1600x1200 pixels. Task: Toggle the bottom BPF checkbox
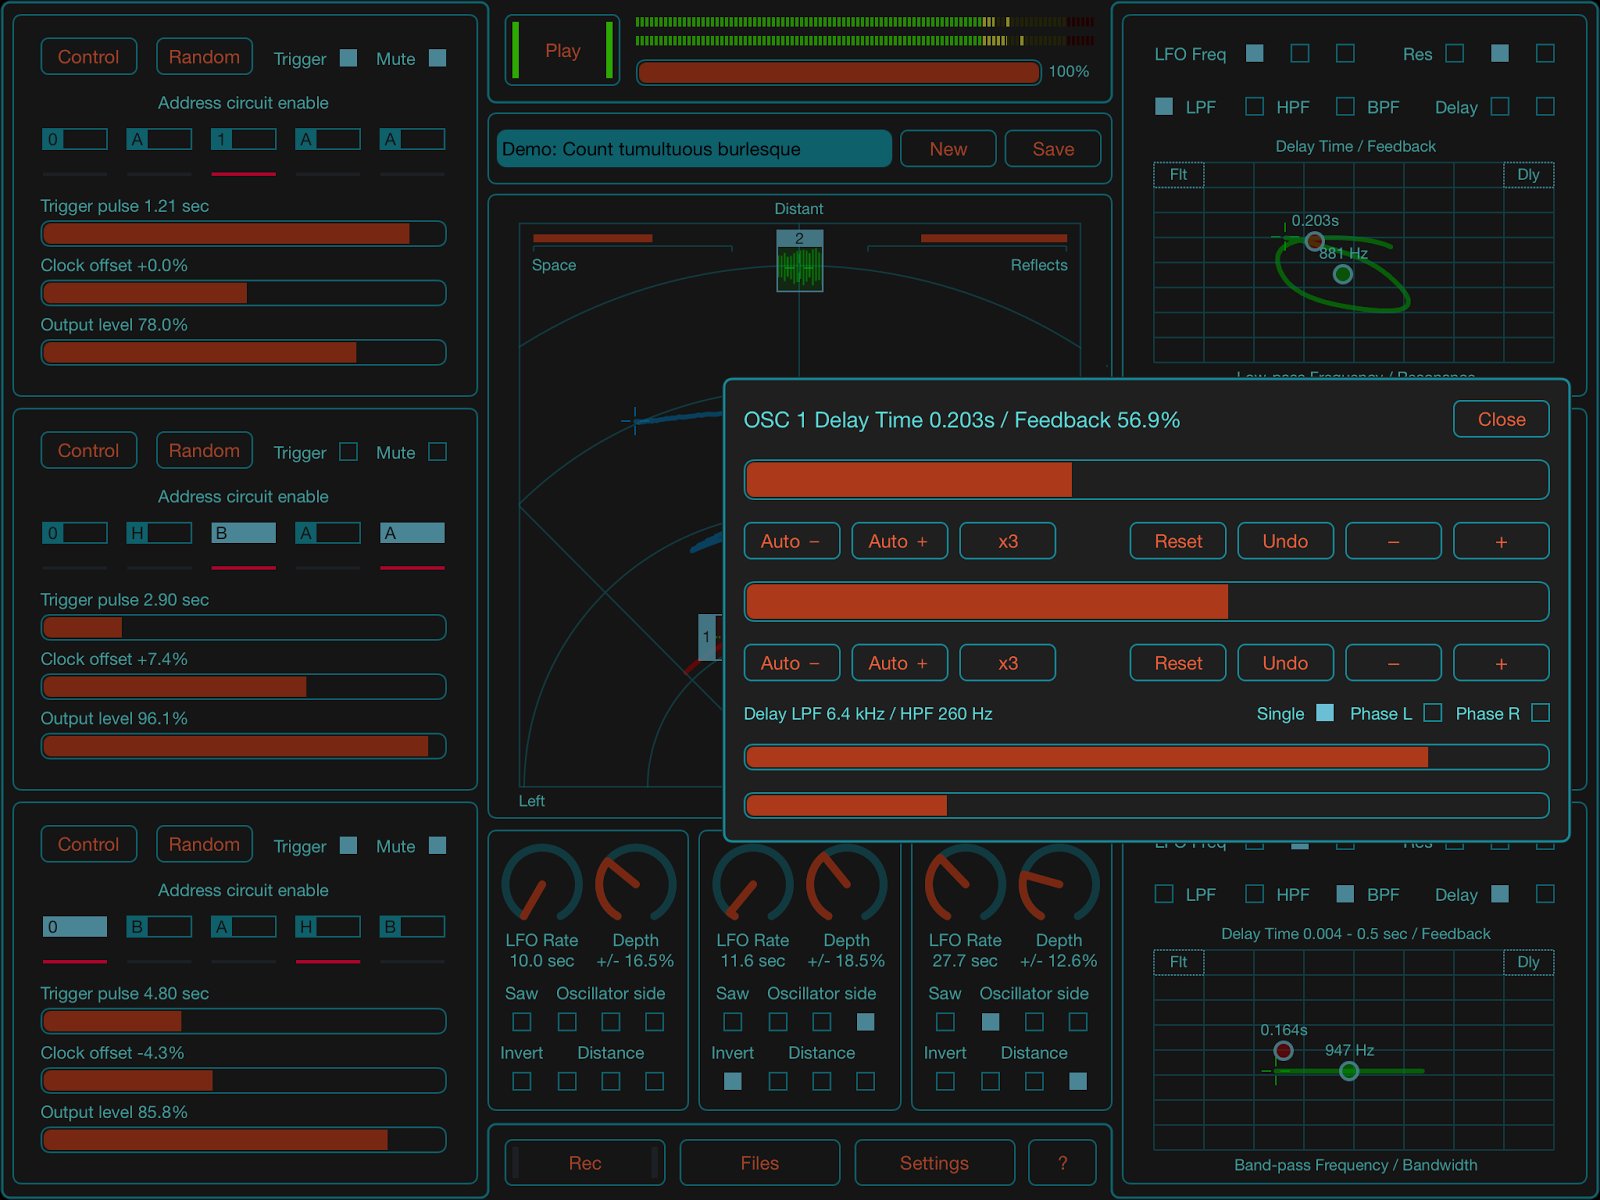coord(1345,894)
